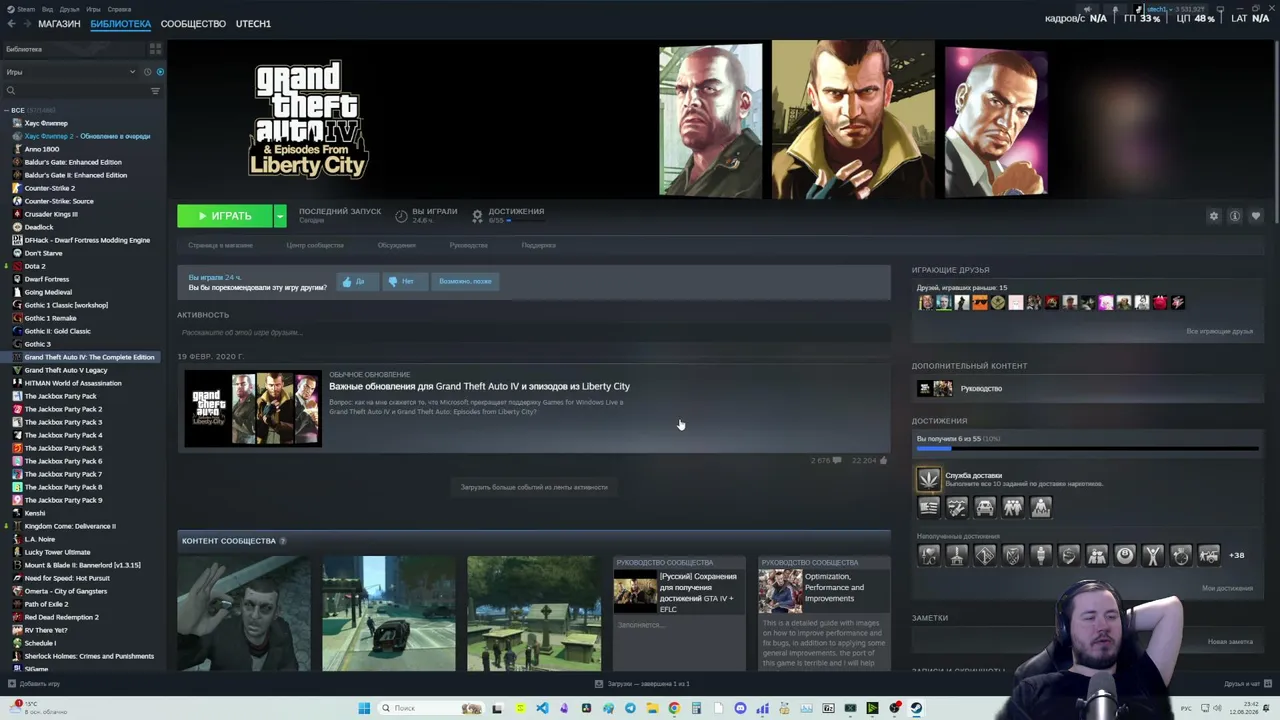
Task: Open Telegram from the taskbar
Action: 630,708
